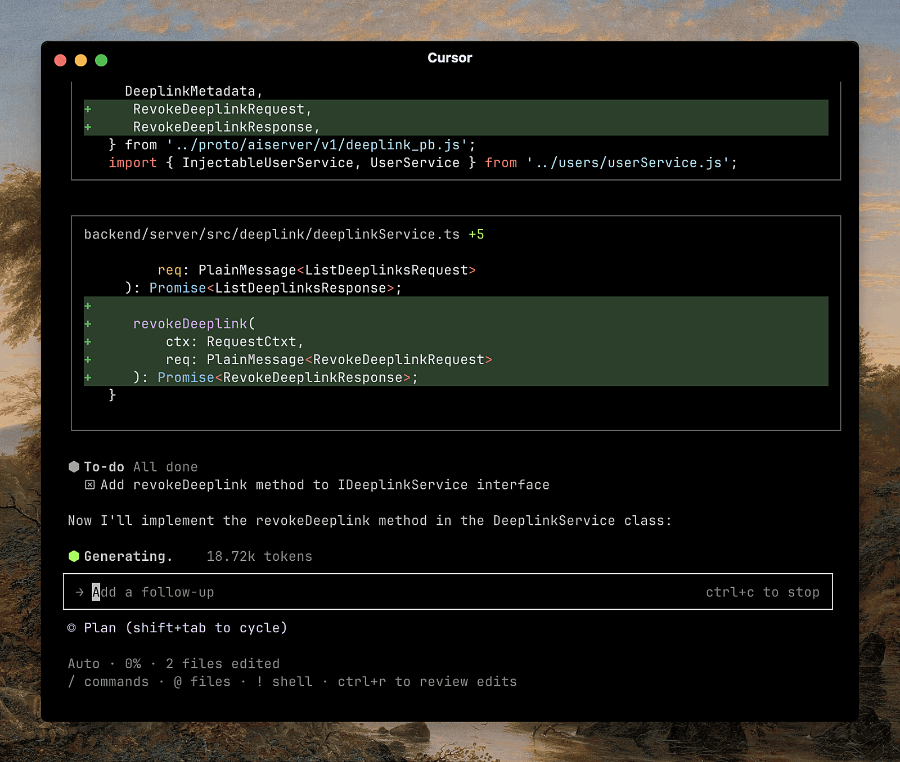Click the To-do hexagon icon
Image resolution: width=900 pixels, height=762 pixels.
[x=73, y=467]
